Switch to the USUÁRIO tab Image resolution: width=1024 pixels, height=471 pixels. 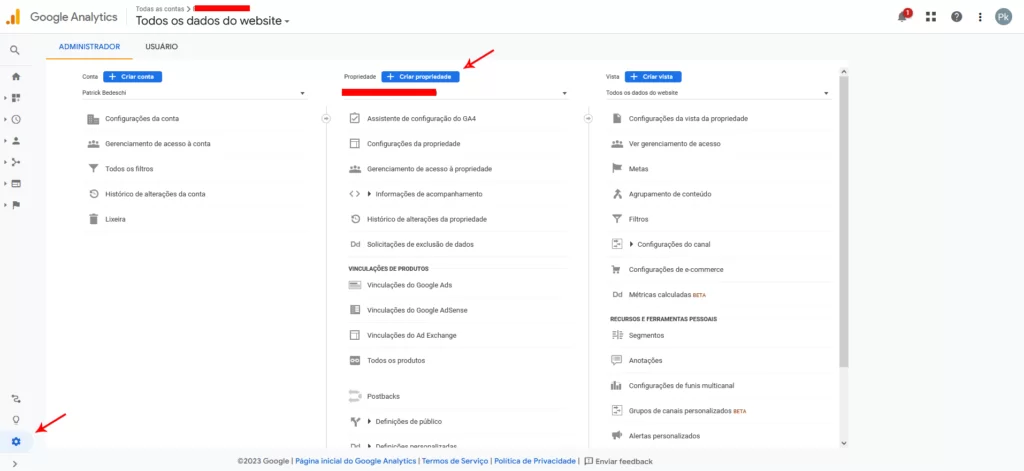pyautogui.click(x=161, y=47)
